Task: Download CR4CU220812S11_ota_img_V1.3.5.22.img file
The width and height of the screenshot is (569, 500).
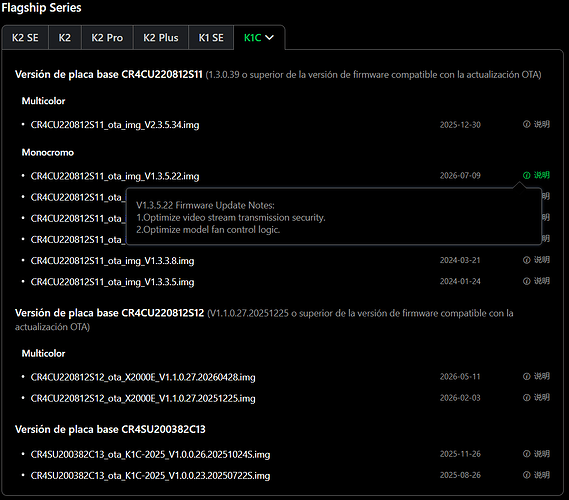Action: point(115,176)
